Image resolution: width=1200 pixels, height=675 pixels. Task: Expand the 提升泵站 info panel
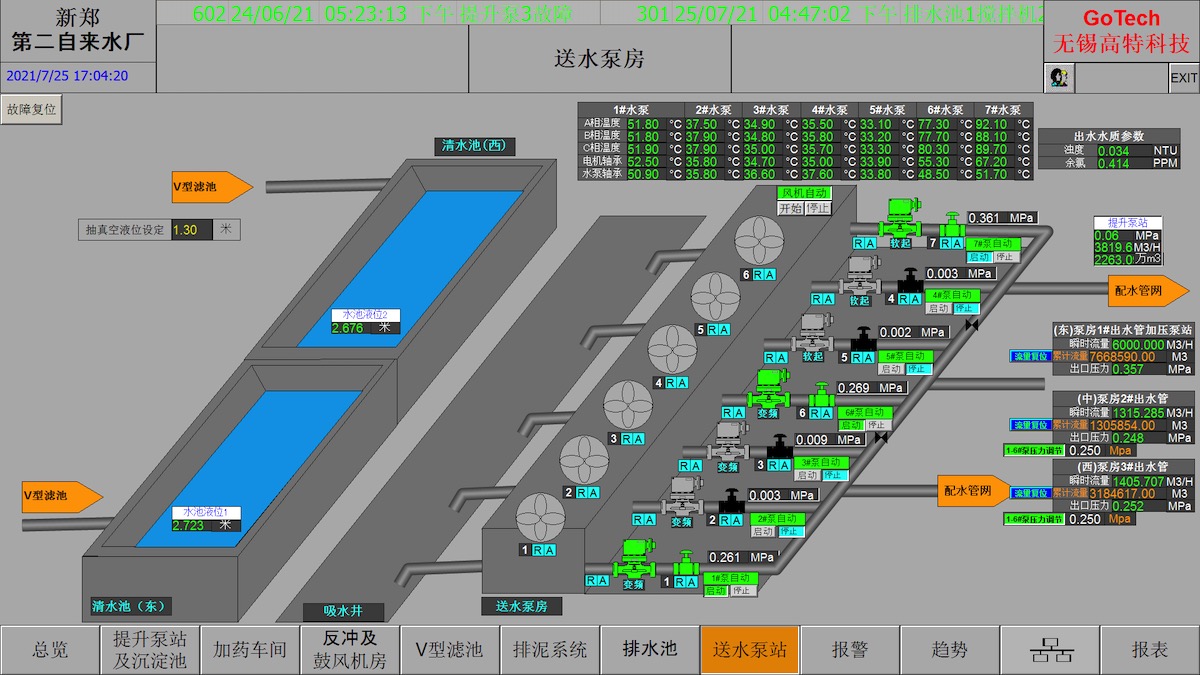1126,223
